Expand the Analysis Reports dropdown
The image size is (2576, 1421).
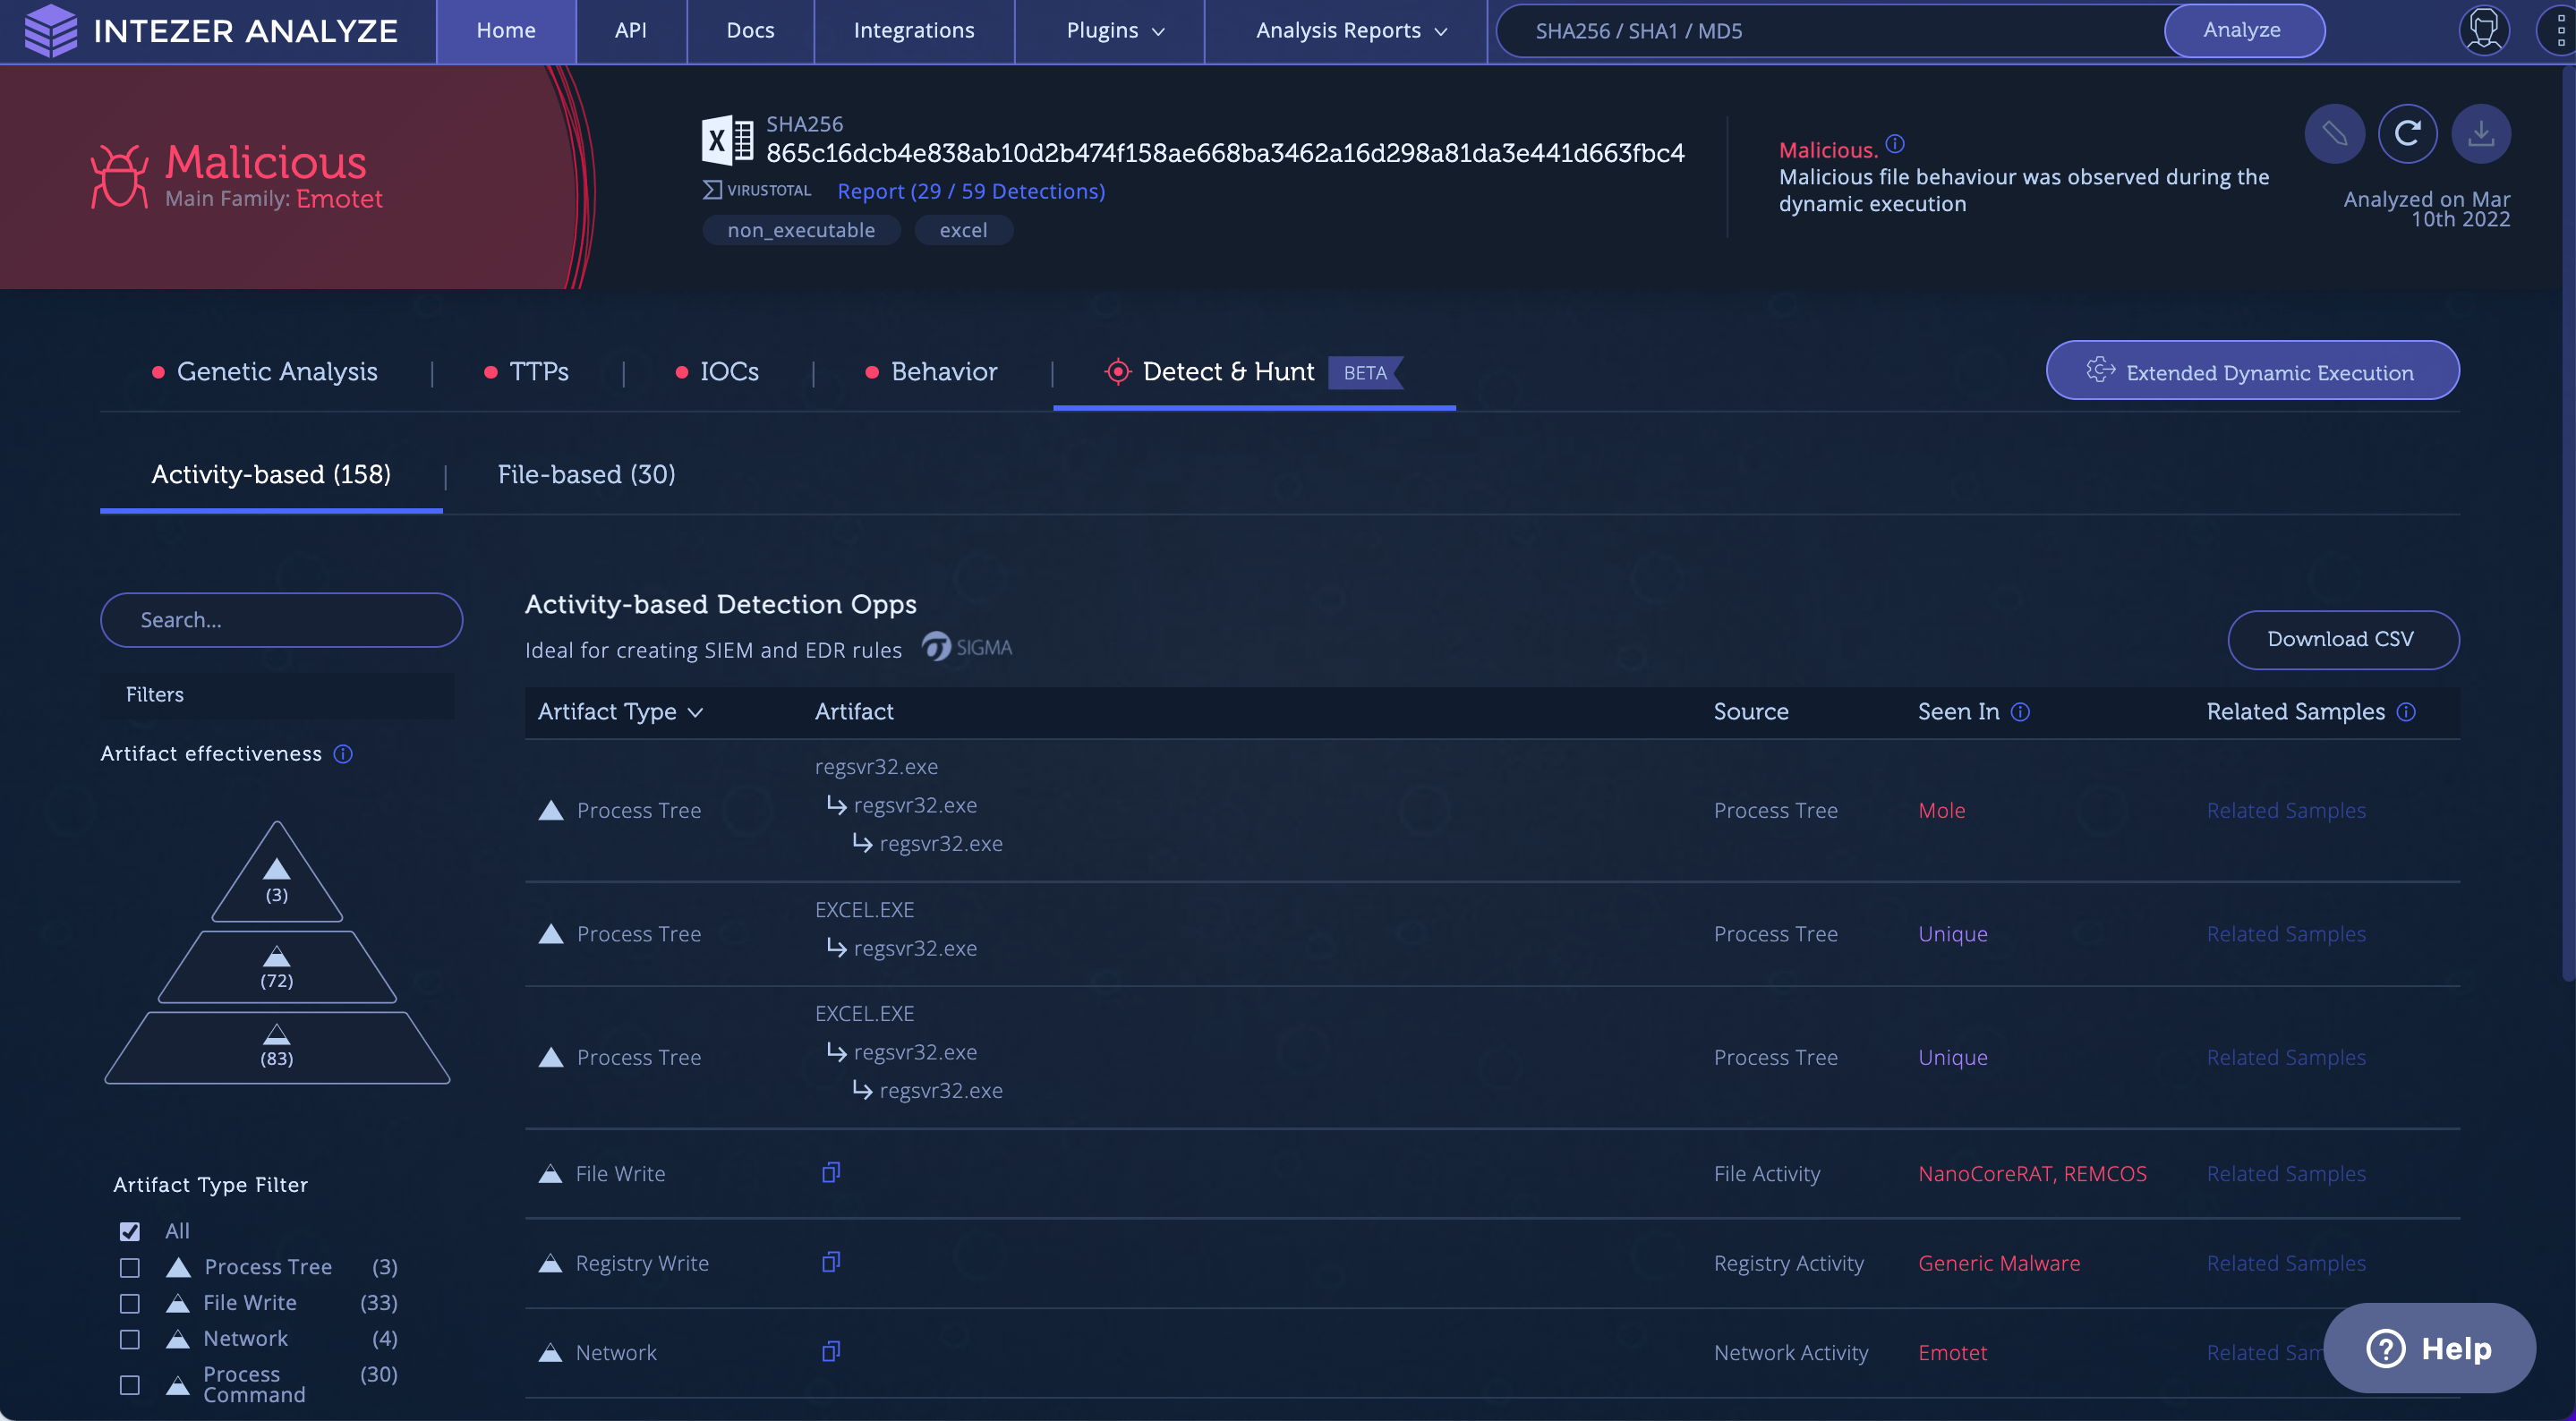(1348, 30)
